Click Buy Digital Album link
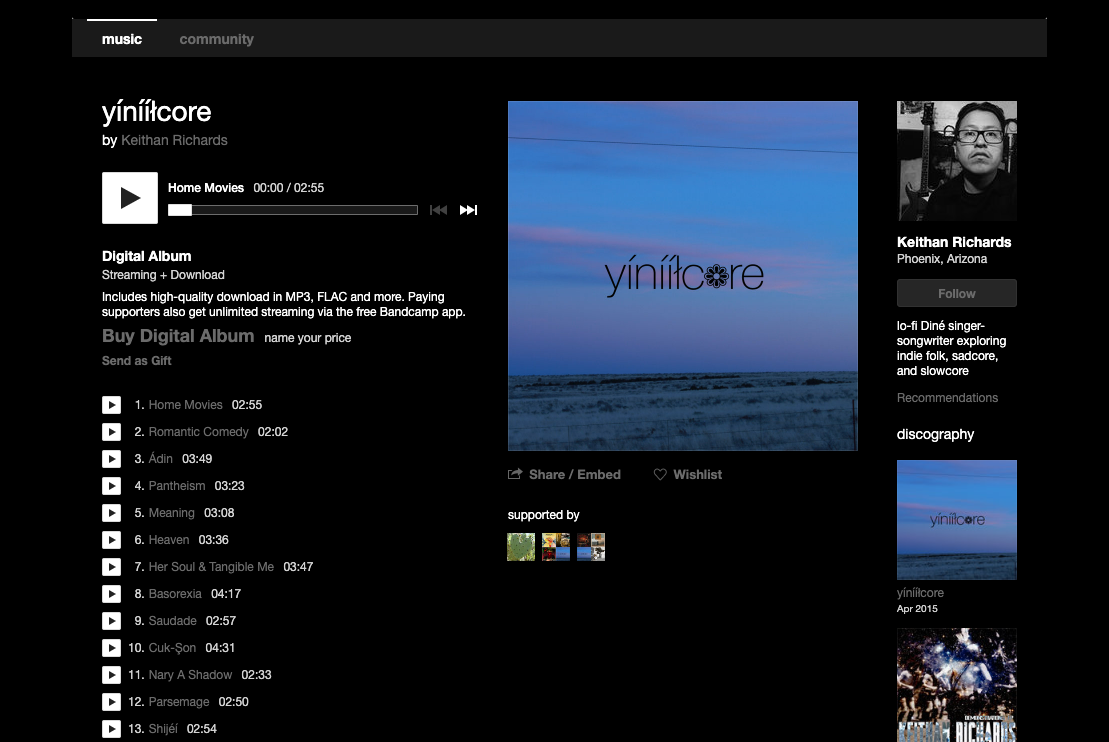 (178, 336)
